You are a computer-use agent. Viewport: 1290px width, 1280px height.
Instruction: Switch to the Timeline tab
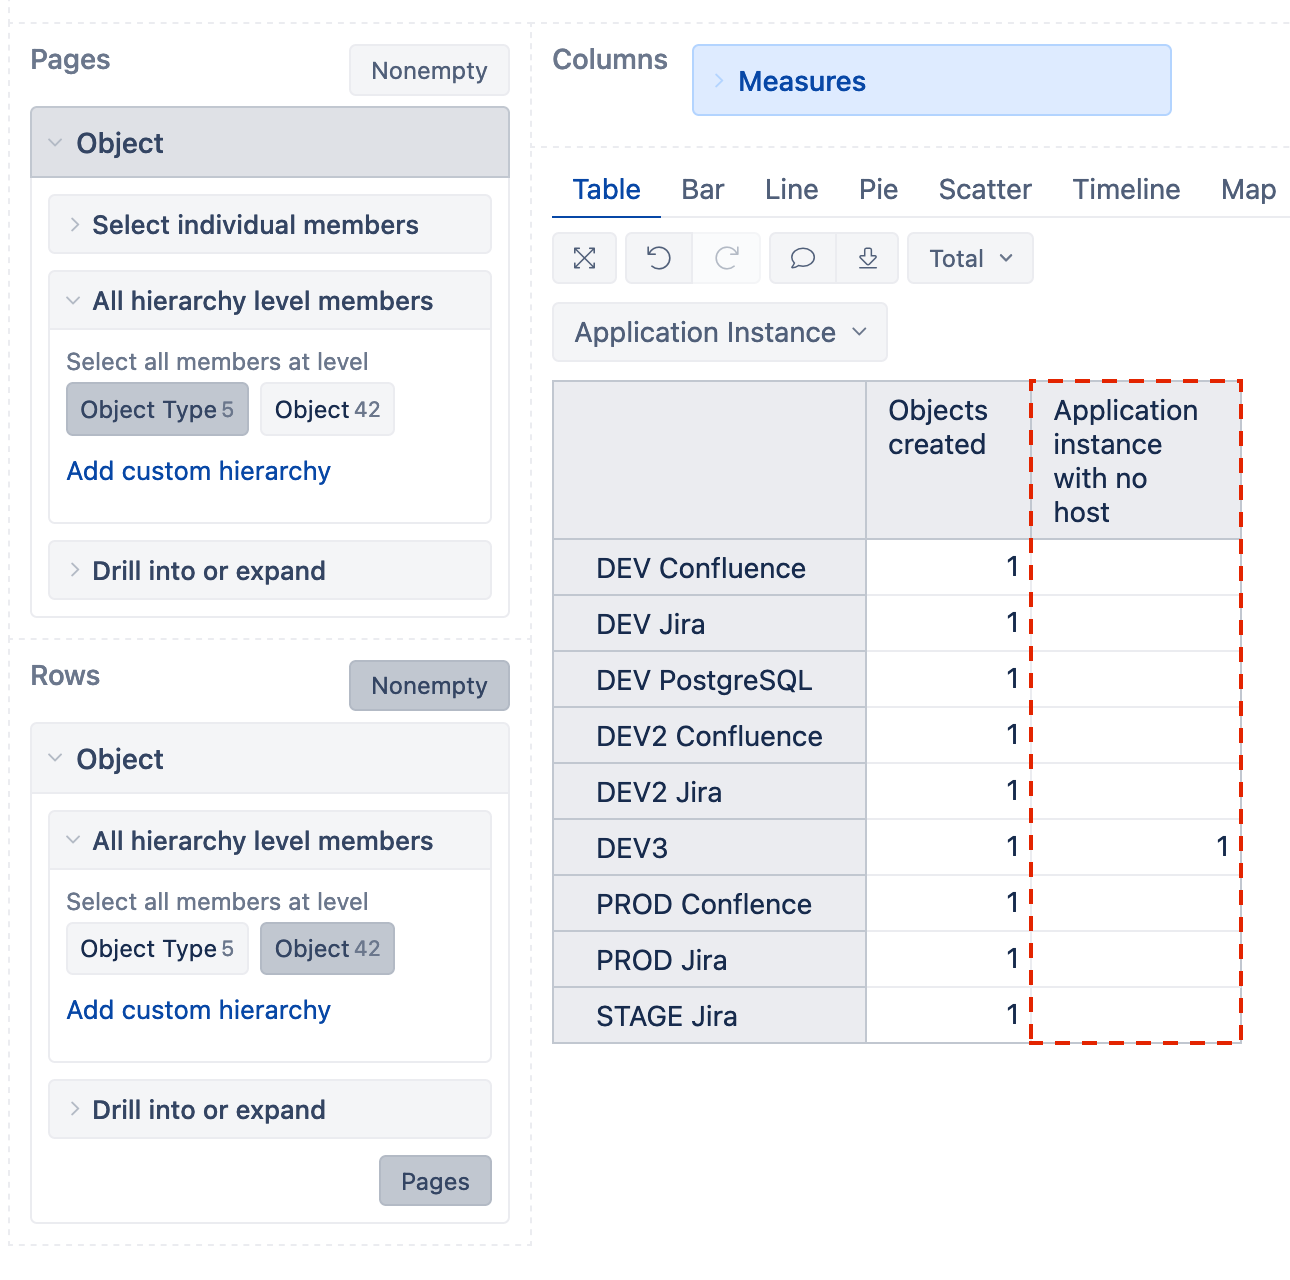(x=1126, y=189)
